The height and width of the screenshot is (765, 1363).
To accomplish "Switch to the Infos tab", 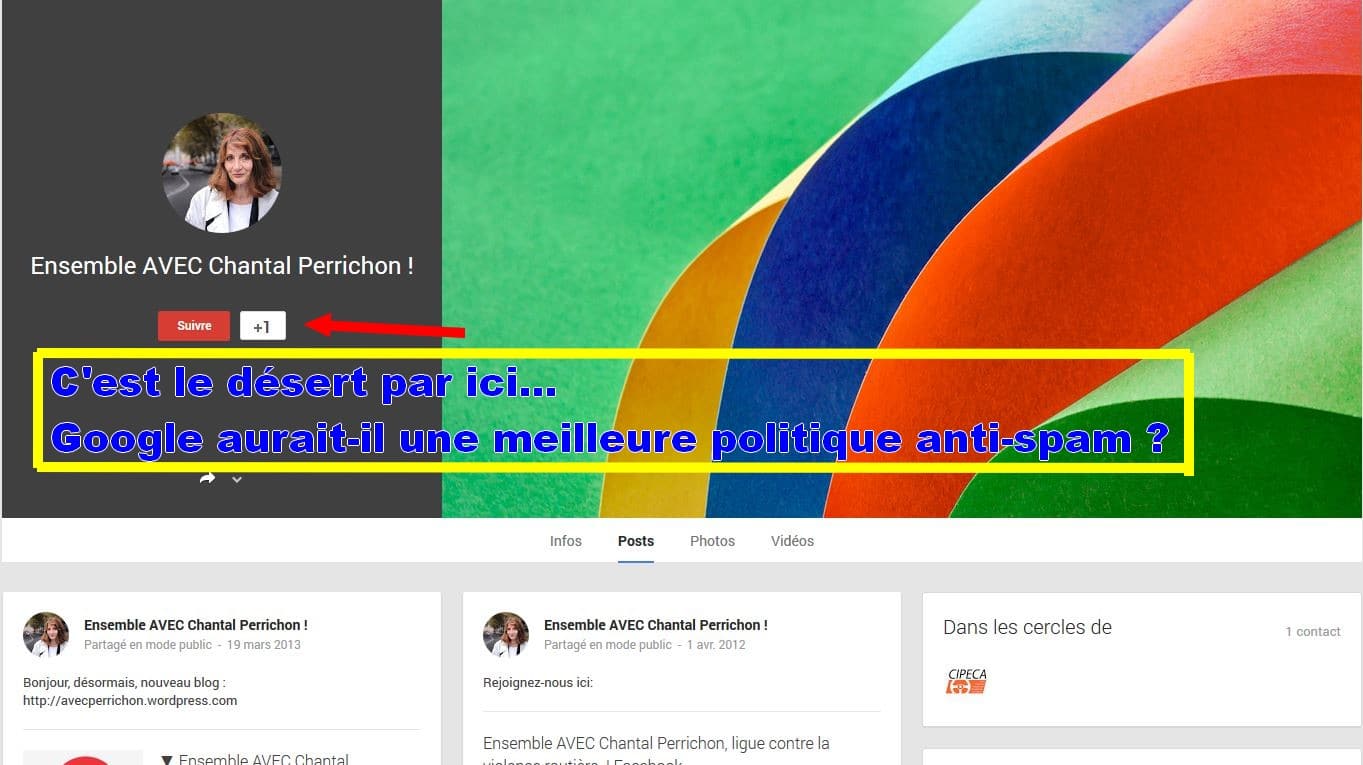I will 565,541.
